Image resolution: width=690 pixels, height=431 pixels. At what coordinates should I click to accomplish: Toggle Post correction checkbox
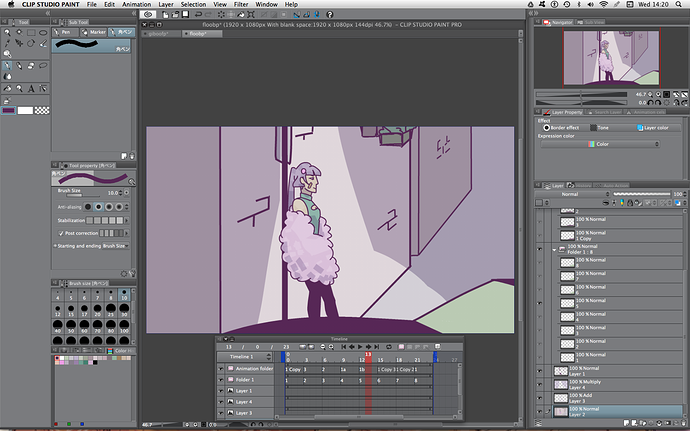(x=60, y=232)
